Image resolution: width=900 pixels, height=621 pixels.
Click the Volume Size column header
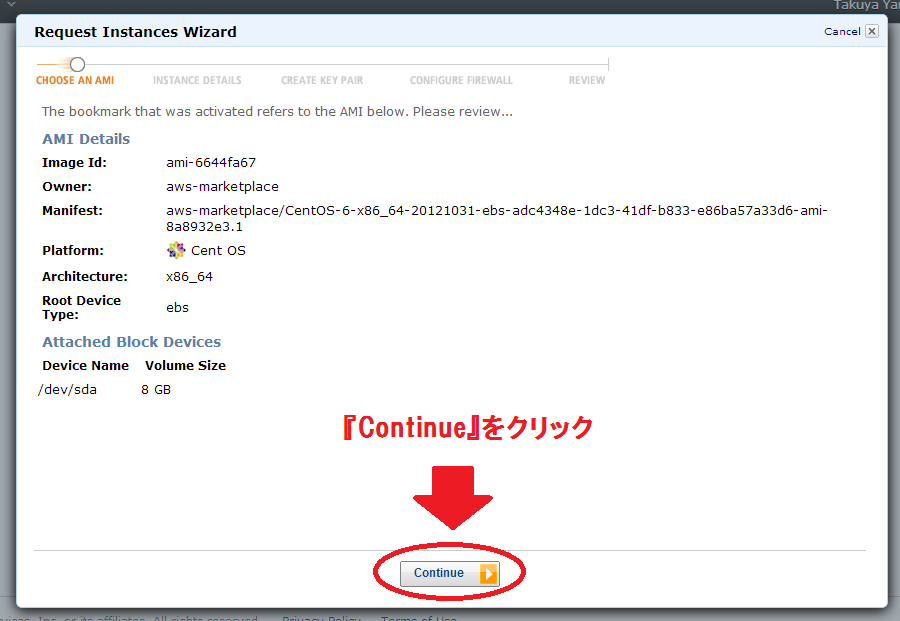click(185, 366)
